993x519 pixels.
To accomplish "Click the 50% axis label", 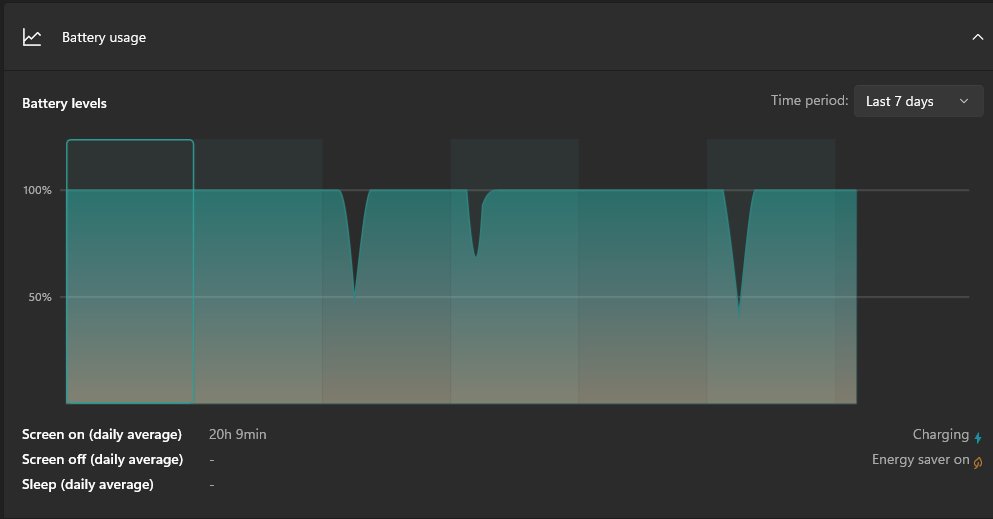I will coord(40,297).
